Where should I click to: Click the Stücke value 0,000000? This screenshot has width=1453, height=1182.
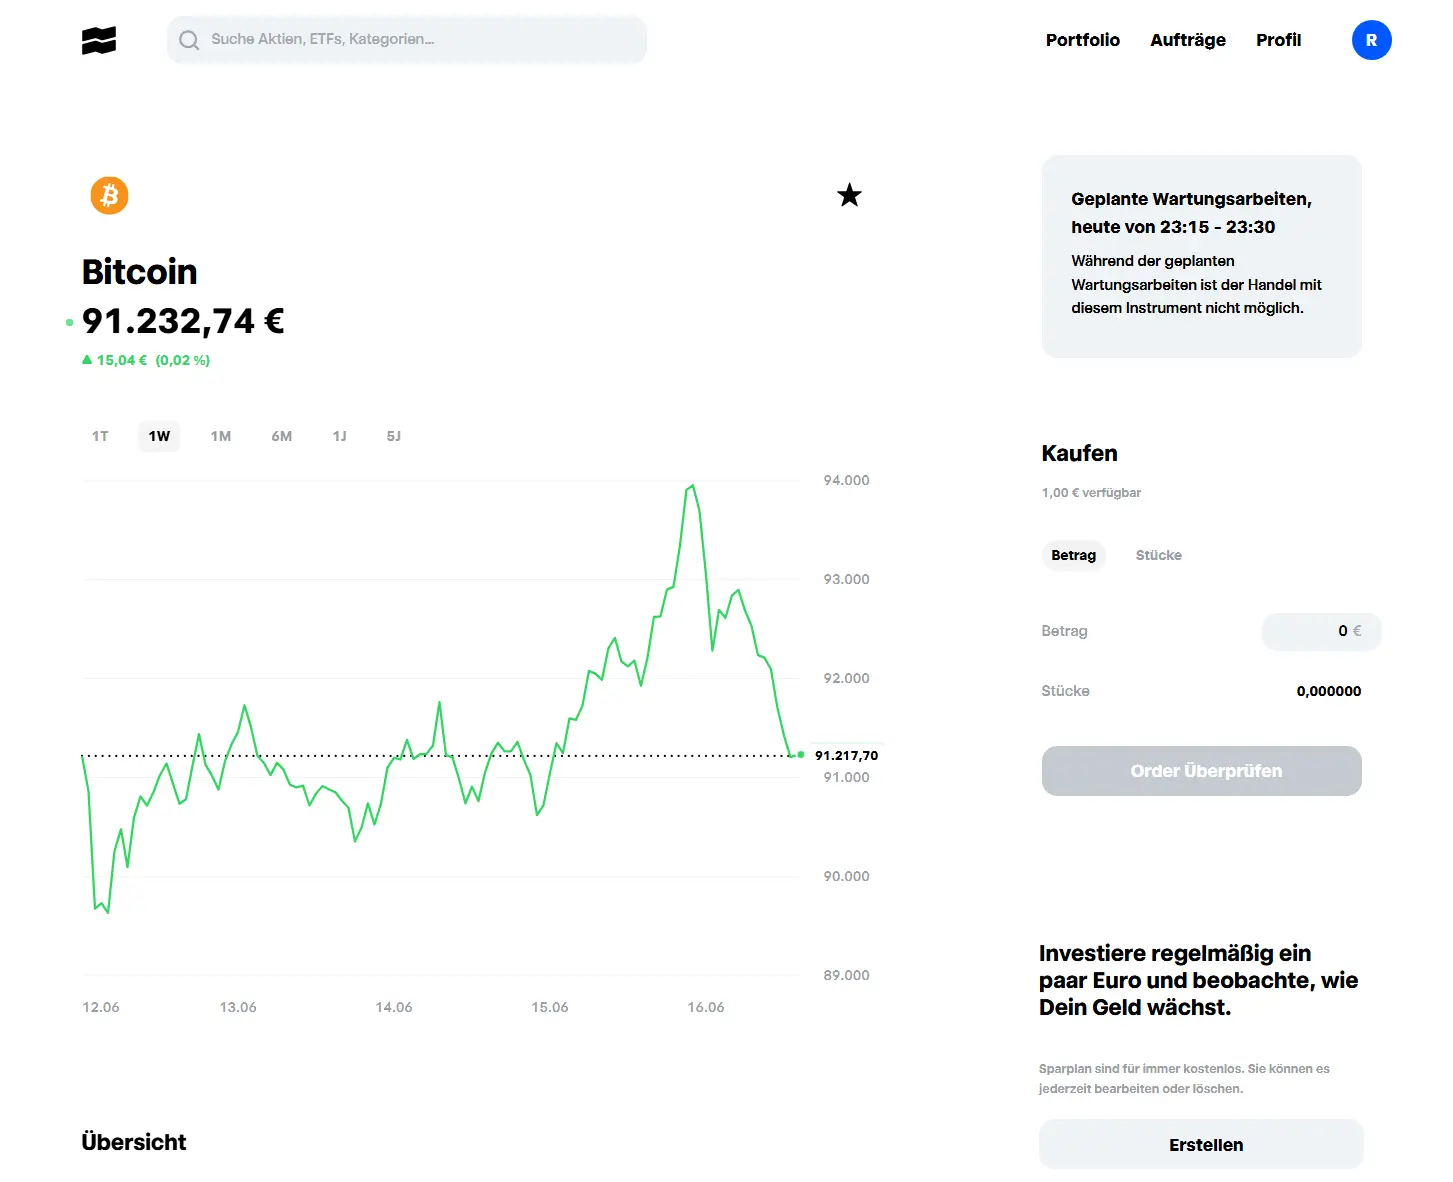(1328, 691)
